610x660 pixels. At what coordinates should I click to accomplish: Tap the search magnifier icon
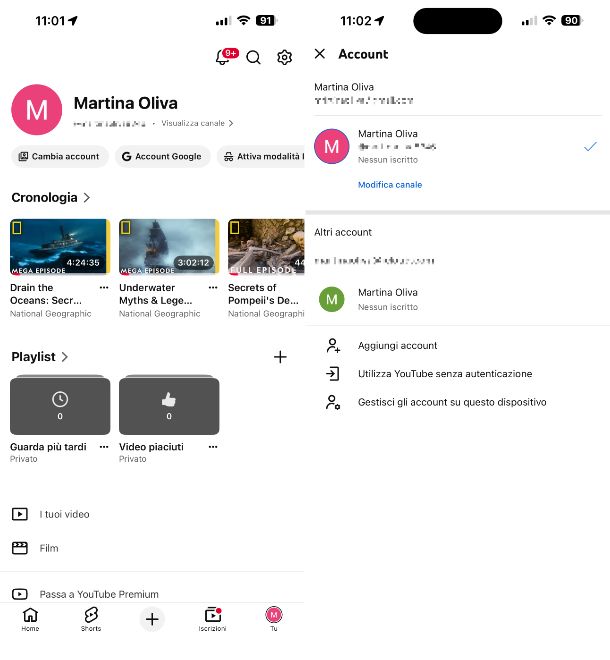253,57
